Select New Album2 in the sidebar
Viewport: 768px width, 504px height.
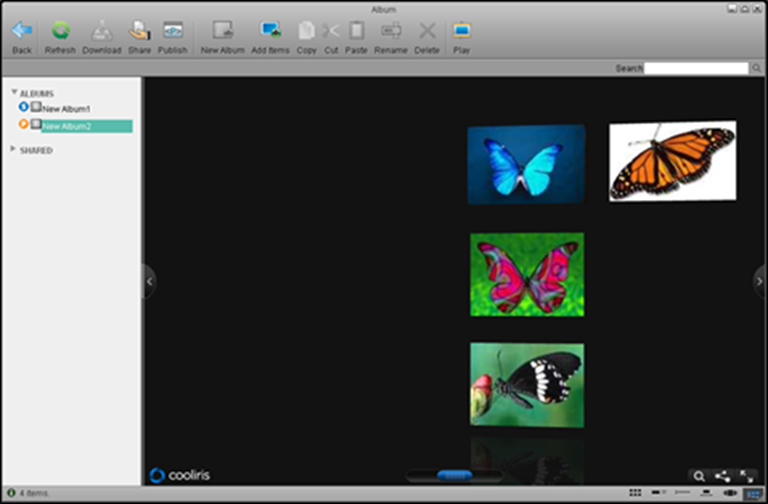66,126
